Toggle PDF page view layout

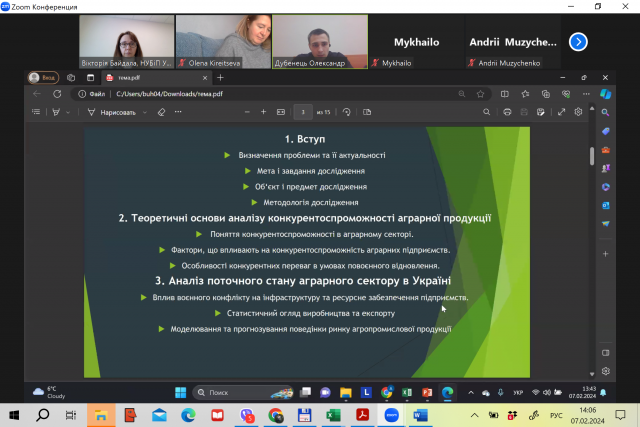point(367,112)
